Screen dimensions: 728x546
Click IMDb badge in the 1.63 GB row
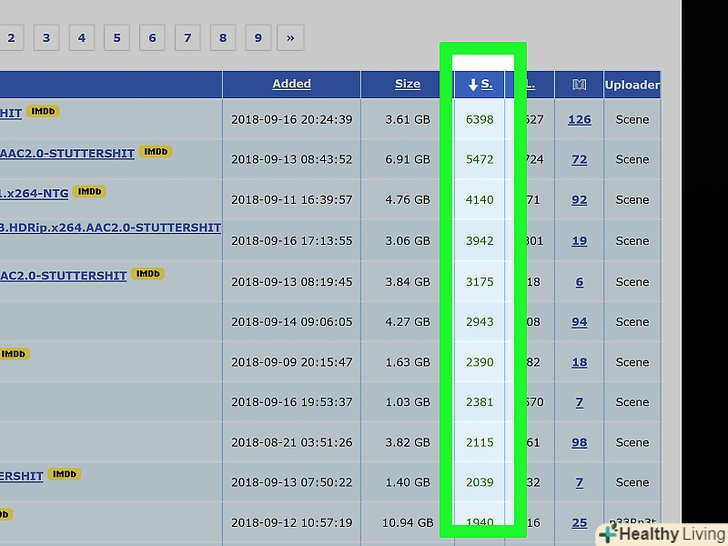tap(14, 354)
